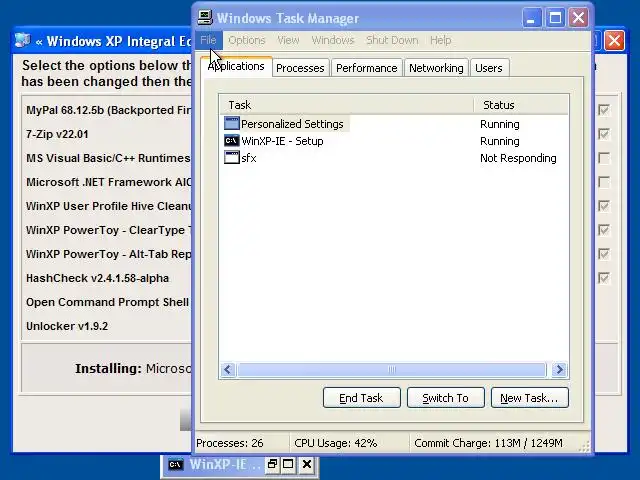Click the Unlocker v1.9.2 list item
This screenshot has height=480, width=640.
pyautogui.click(x=67, y=326)
